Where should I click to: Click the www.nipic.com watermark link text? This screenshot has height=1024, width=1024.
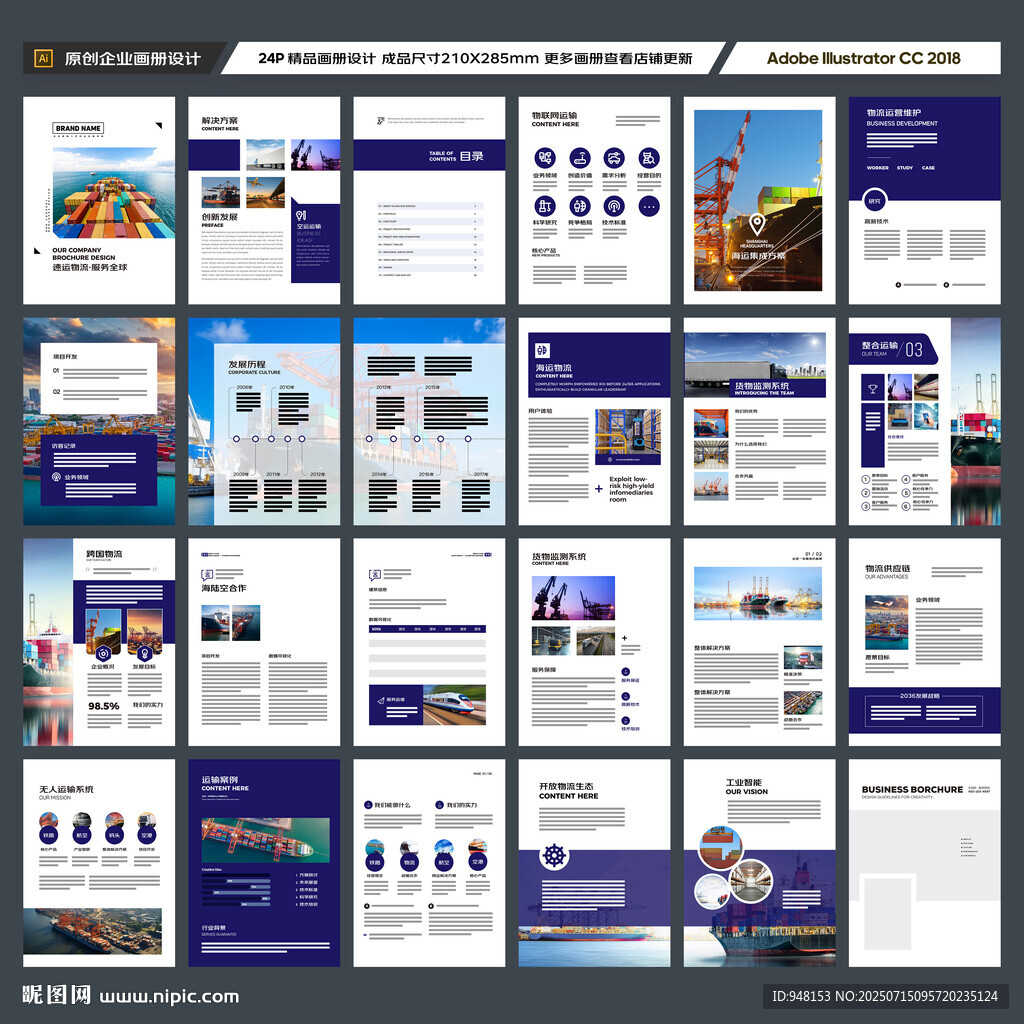point(169,996)
